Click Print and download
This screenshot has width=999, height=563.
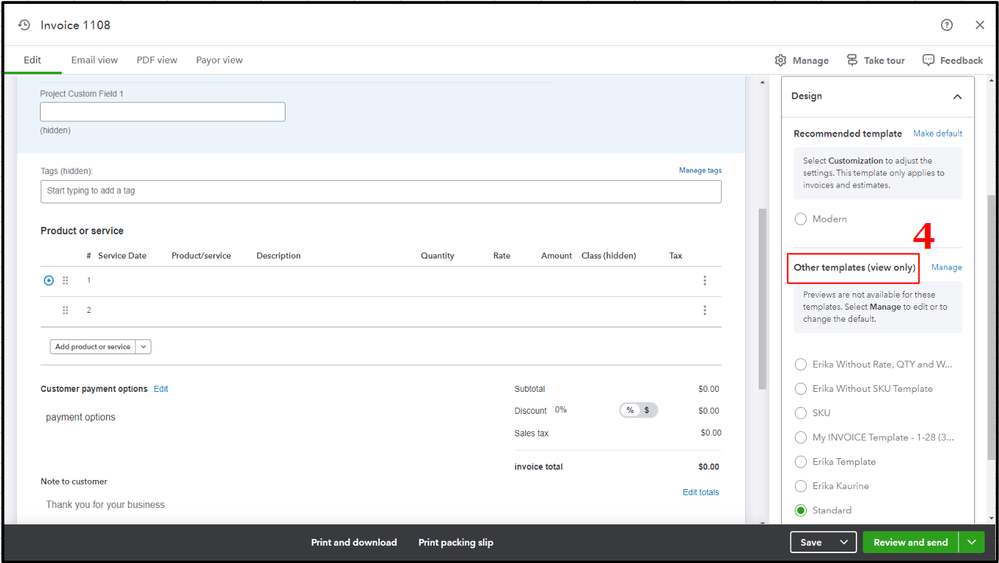pos(354,542)
